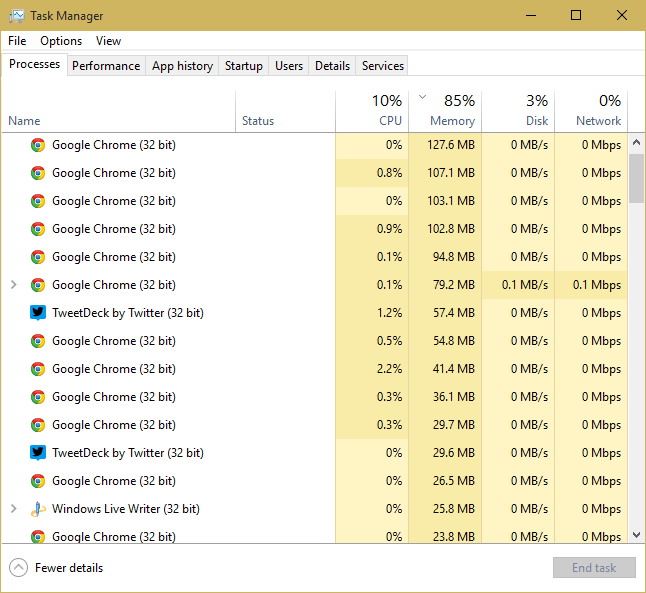Click the vertical scrollbar thumb
This screenshot has width=646, height=593.
coord(637,178)
